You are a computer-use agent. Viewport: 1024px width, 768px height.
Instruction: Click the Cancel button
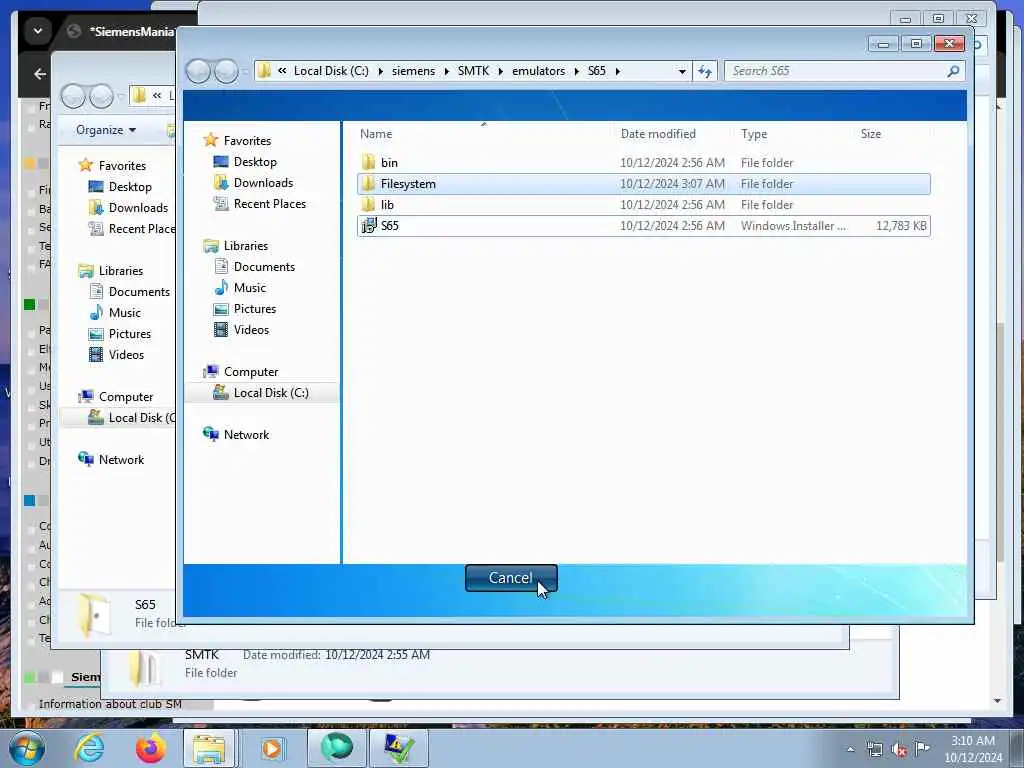[511, 578]
